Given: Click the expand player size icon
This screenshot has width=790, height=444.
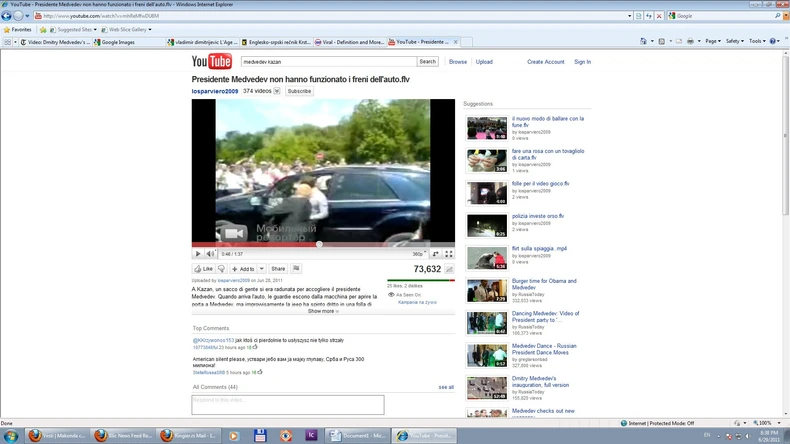Looking at the screenshot, I should 436,254.
